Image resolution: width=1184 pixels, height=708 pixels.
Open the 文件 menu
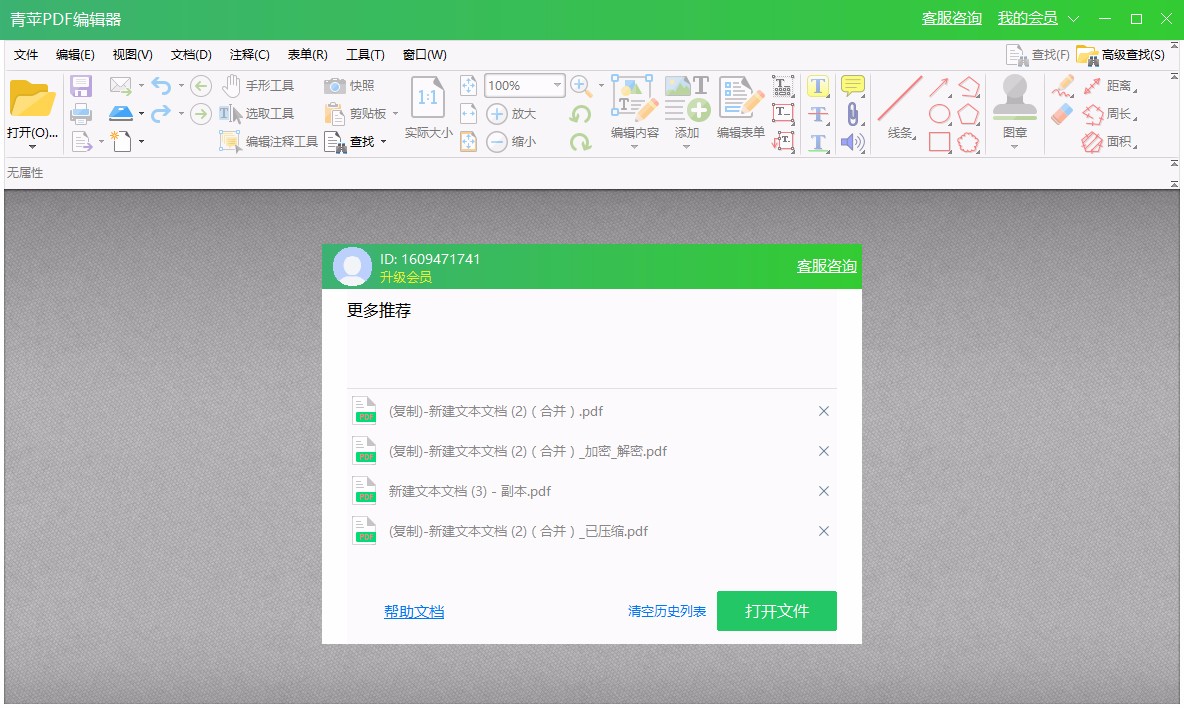(26, 55)
